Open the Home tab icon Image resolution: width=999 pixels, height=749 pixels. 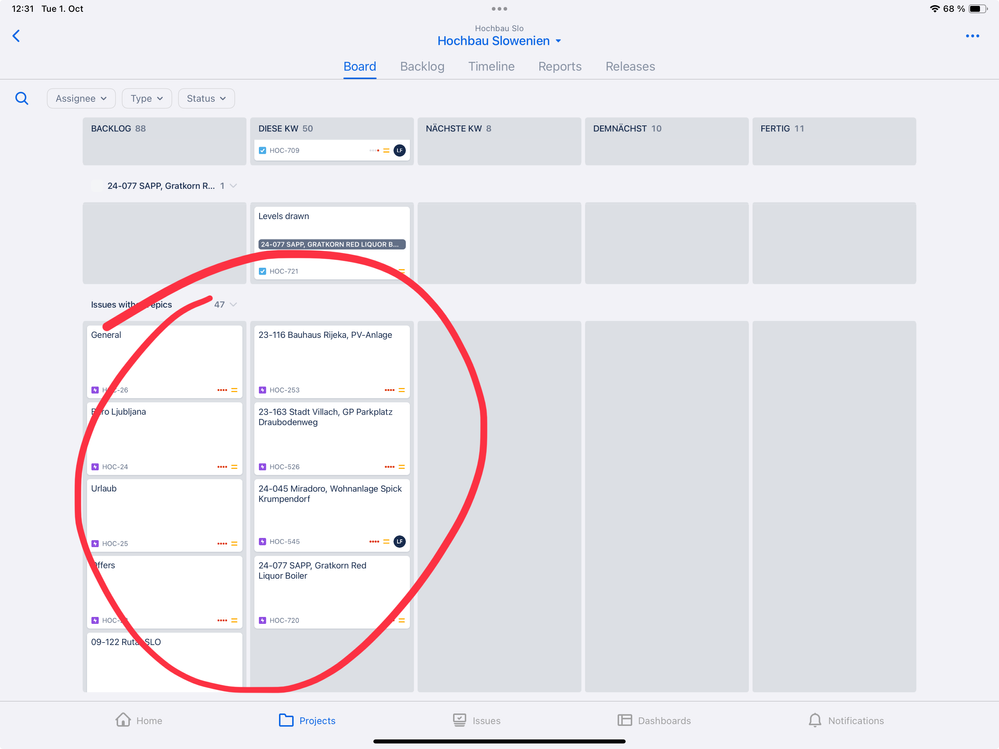click(123, 720)
